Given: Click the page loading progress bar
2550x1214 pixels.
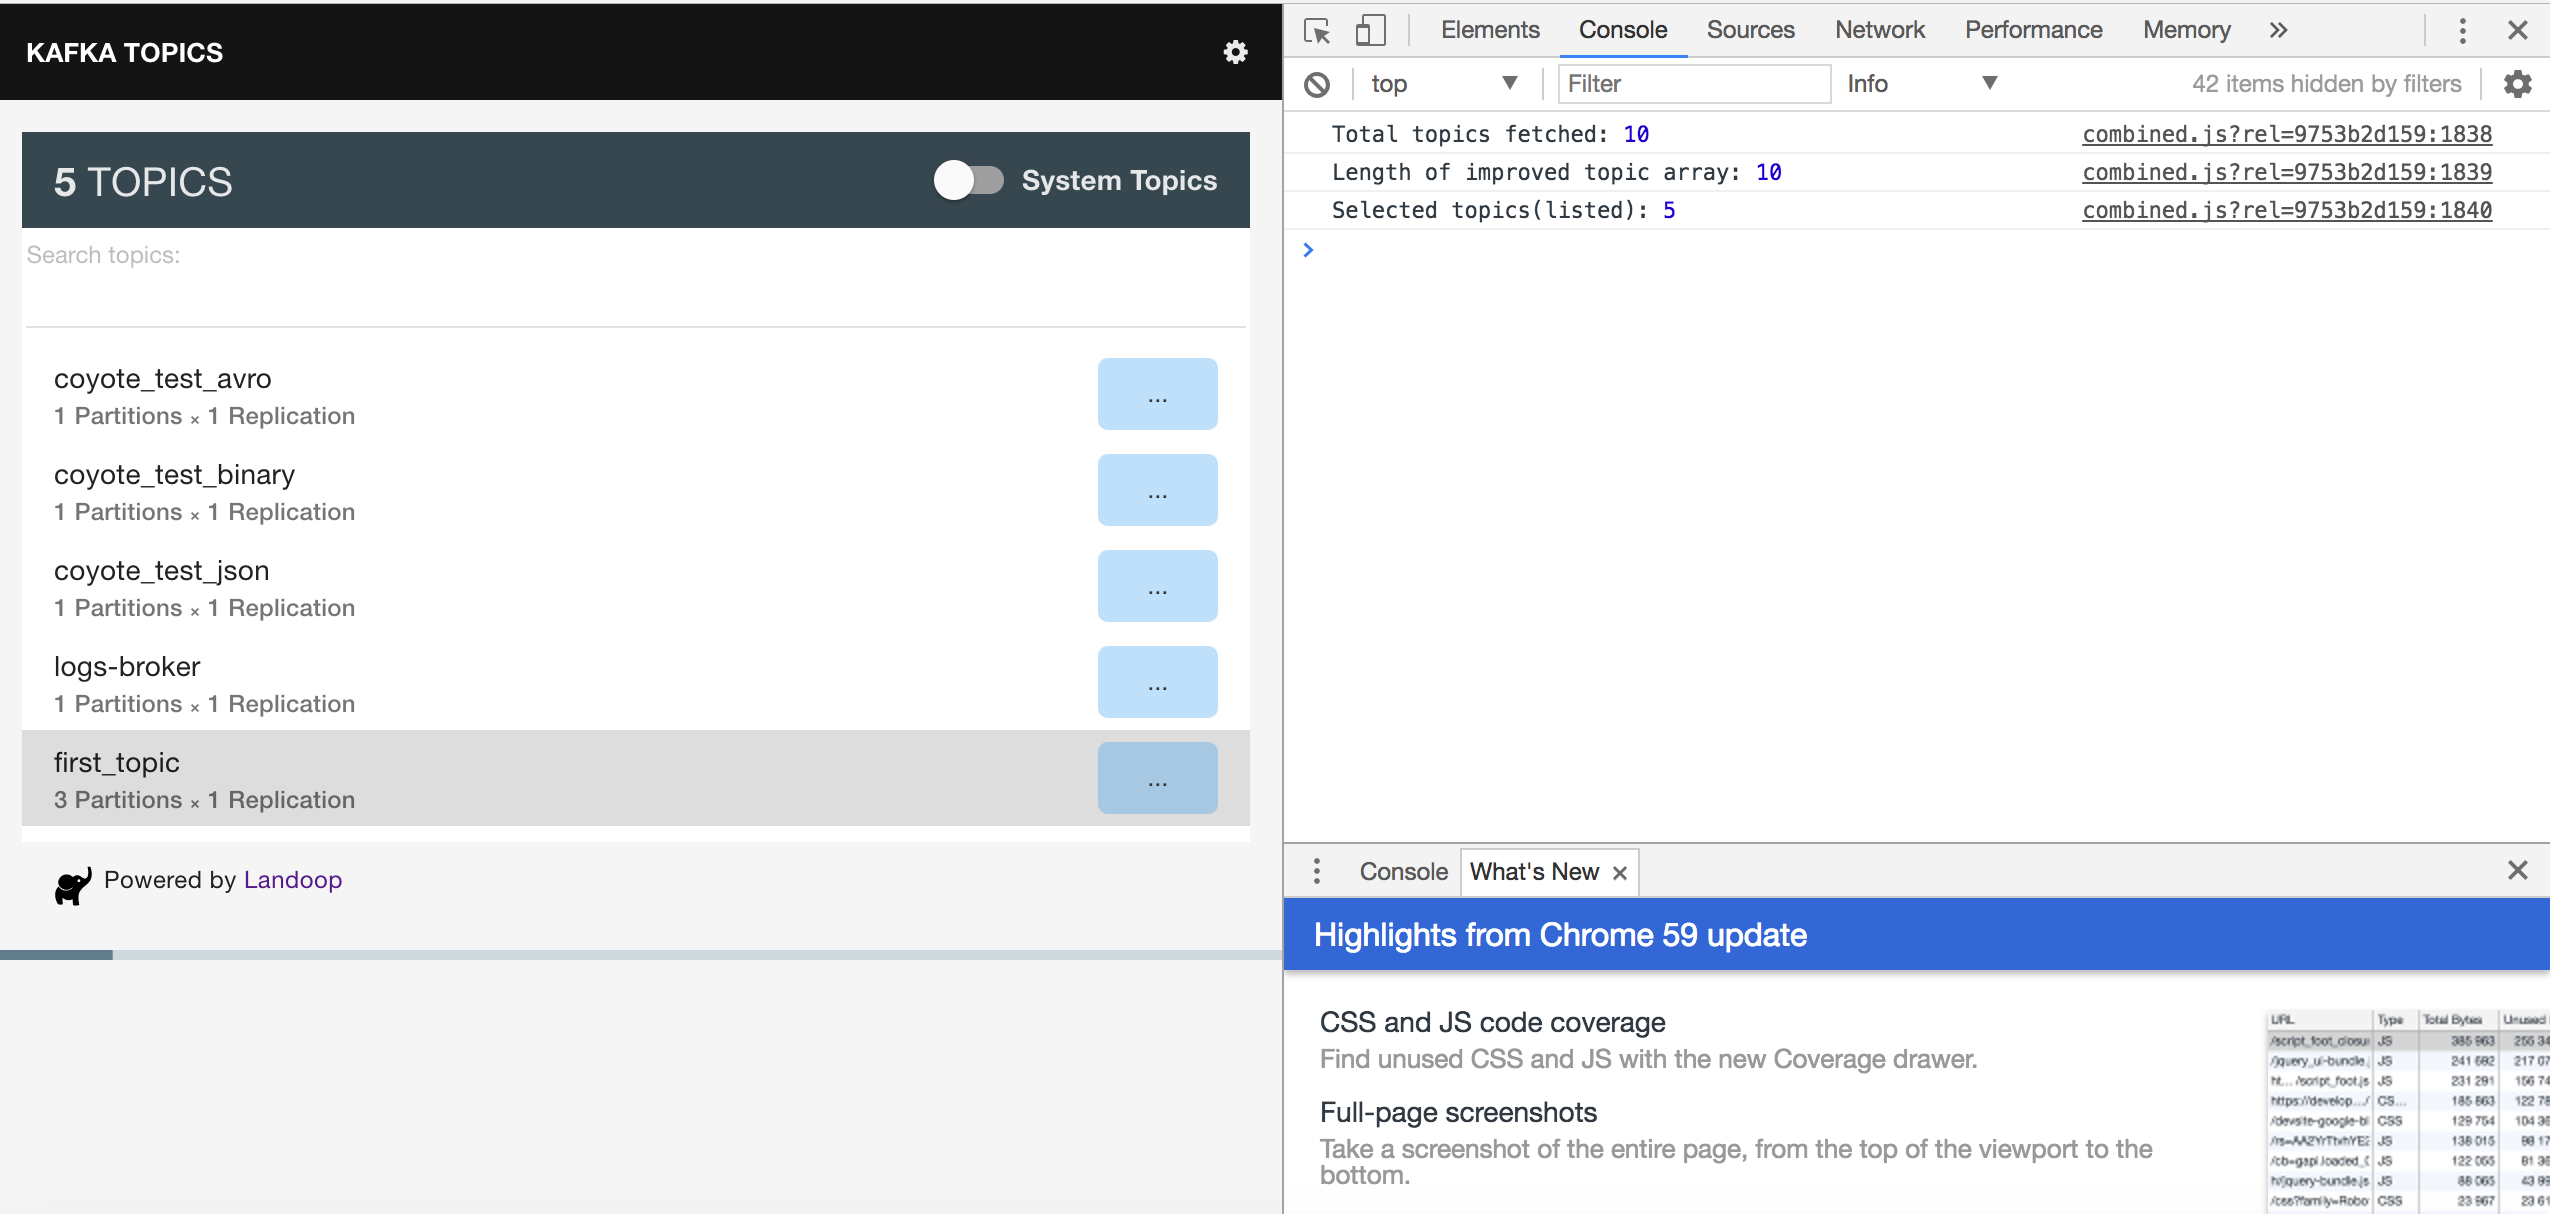Looking at the screenshot, I should point(640,955).
